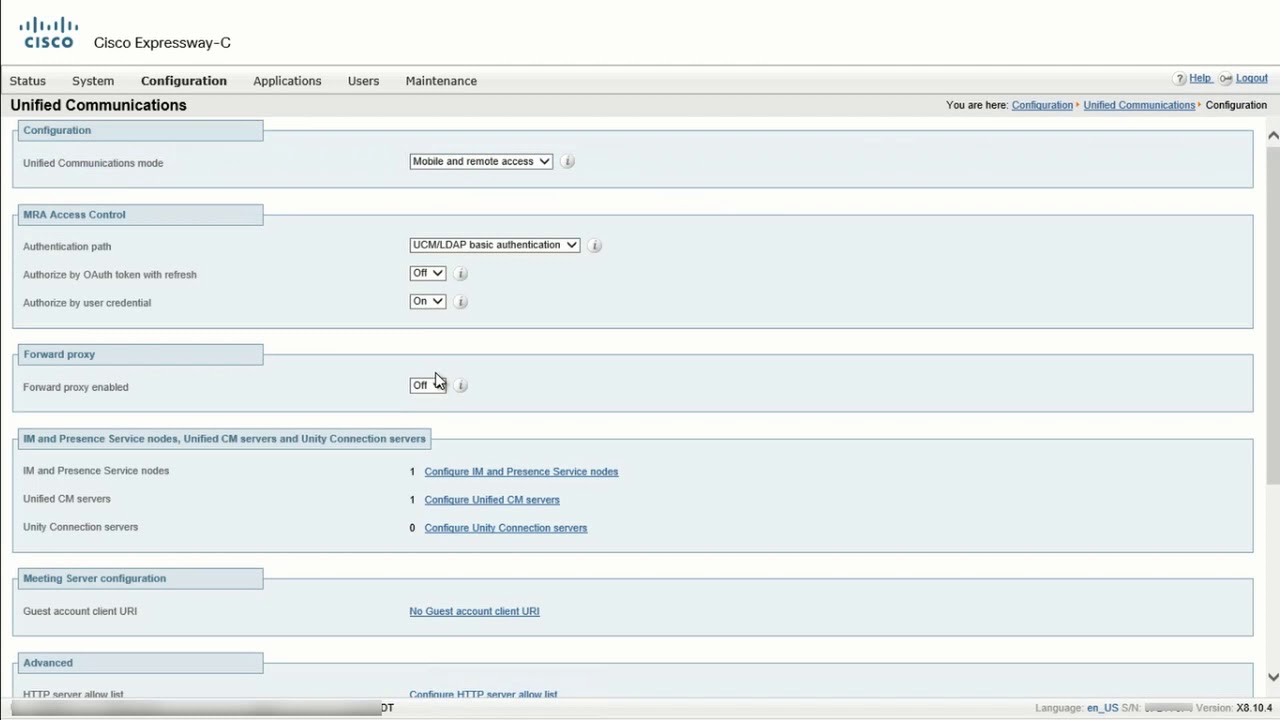The image size is (1280, 720).
Task: Show info for Forward proxy enabled
Action: click(460, 385)
